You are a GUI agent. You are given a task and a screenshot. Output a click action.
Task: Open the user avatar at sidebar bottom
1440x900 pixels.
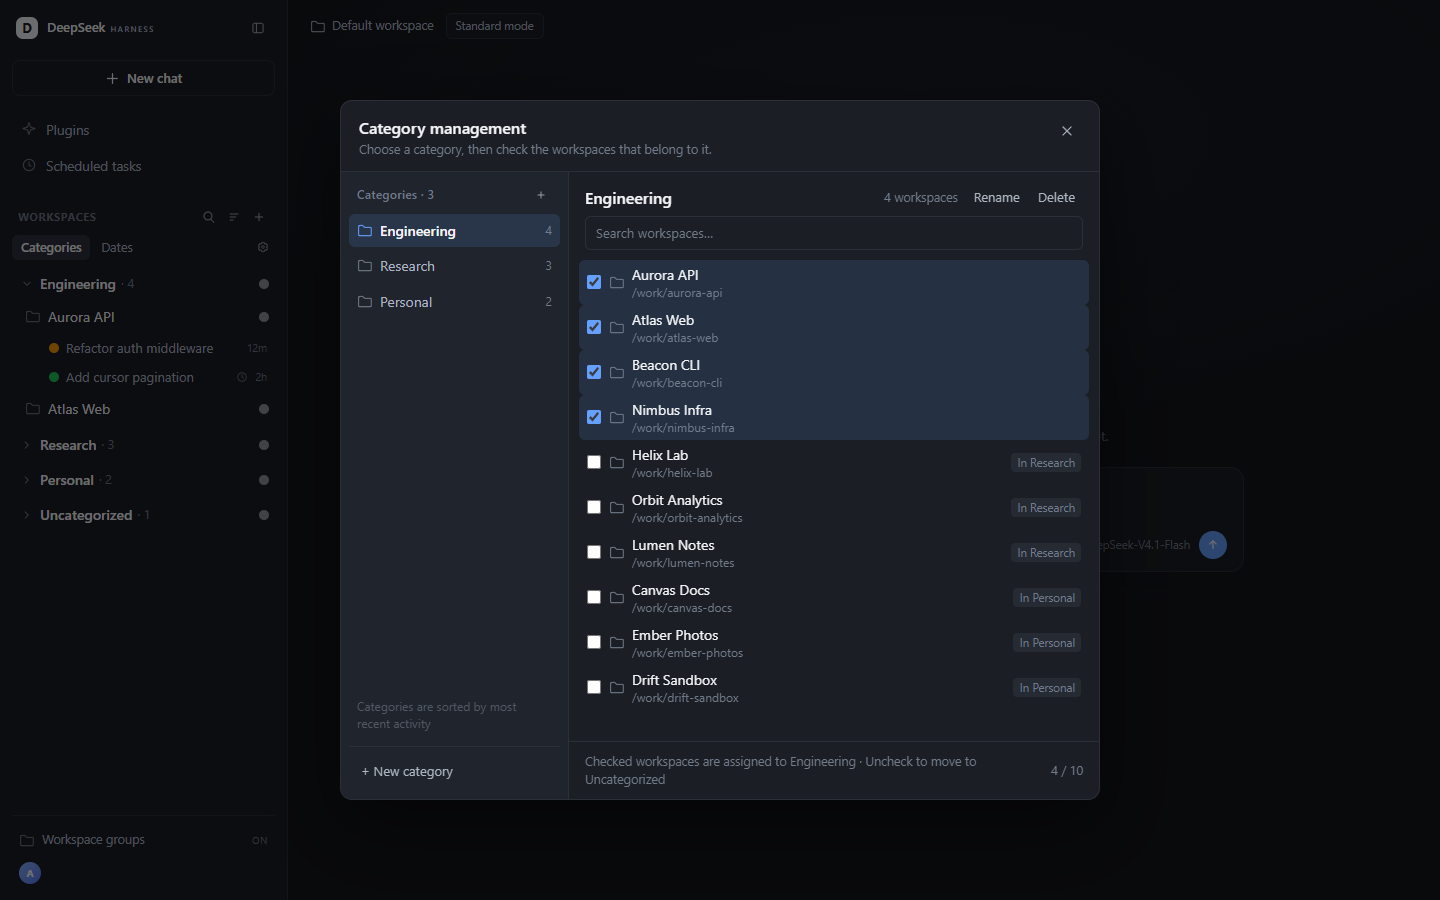(30, 873)
